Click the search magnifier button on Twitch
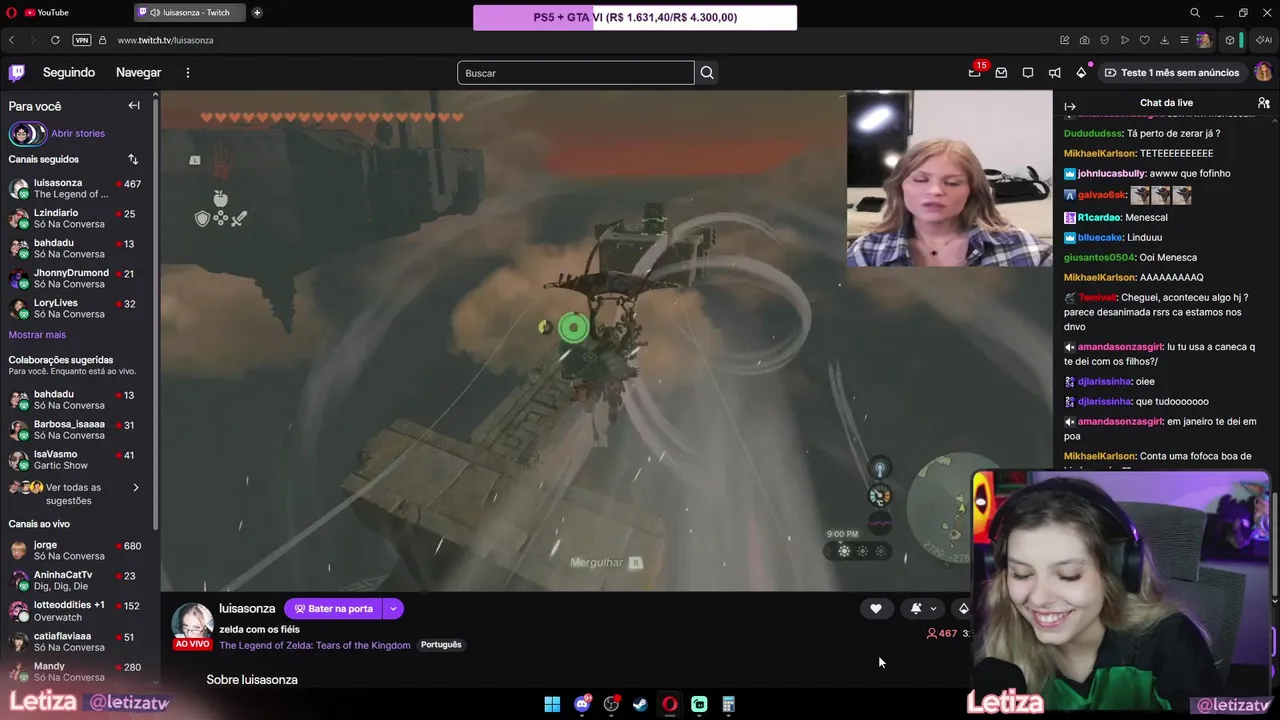Screen dimensions: 1280x720 (707, 72)
